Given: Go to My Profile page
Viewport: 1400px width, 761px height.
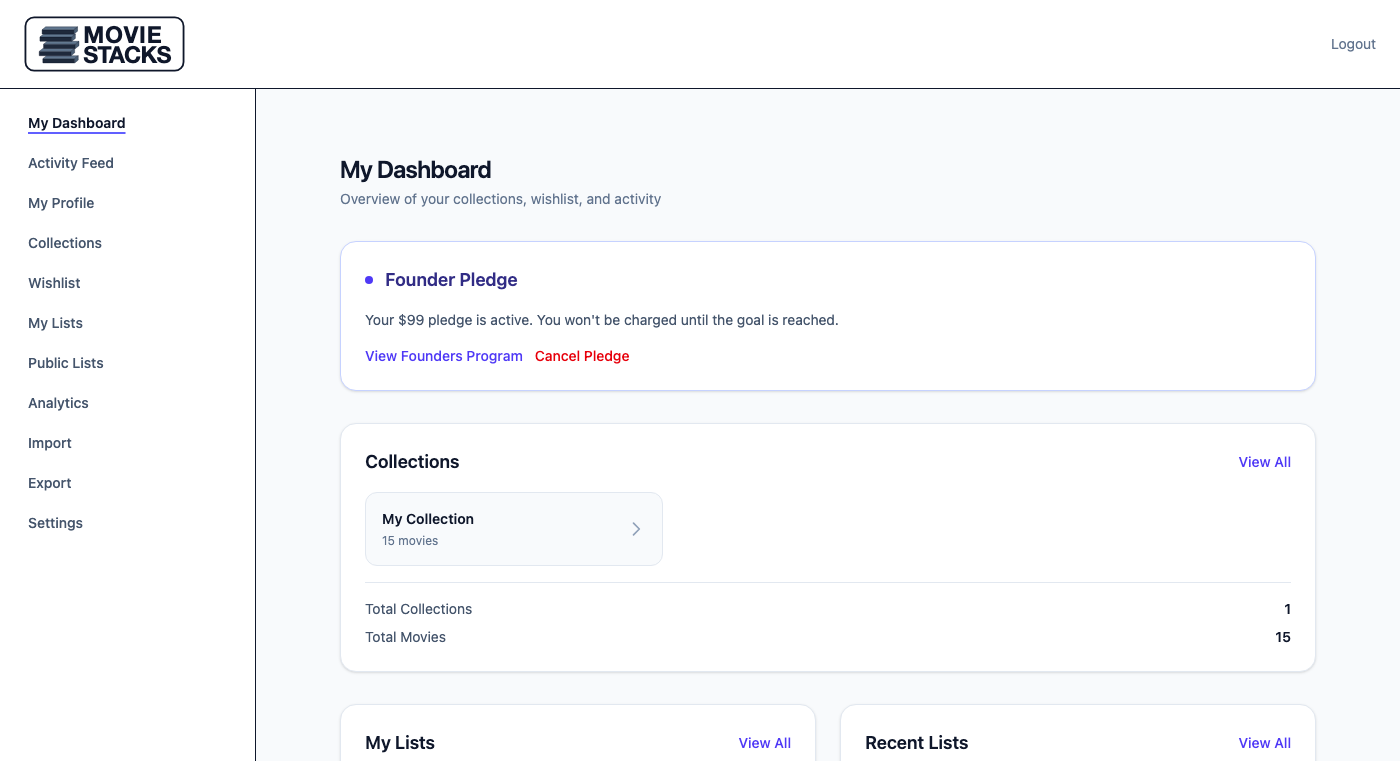Looking at the screenshot, I should 61,203.
